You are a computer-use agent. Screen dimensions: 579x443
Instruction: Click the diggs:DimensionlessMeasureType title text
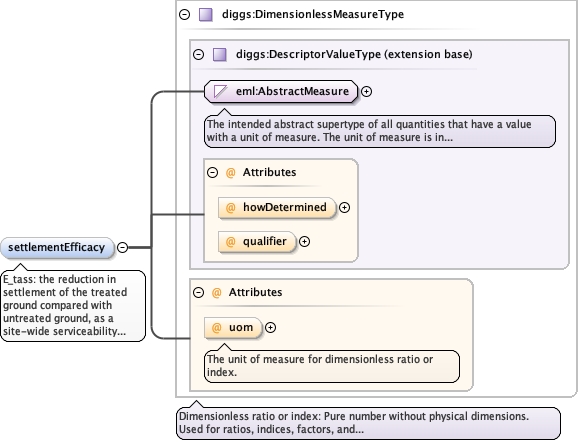pyautogui.click(x=313, y=14)
